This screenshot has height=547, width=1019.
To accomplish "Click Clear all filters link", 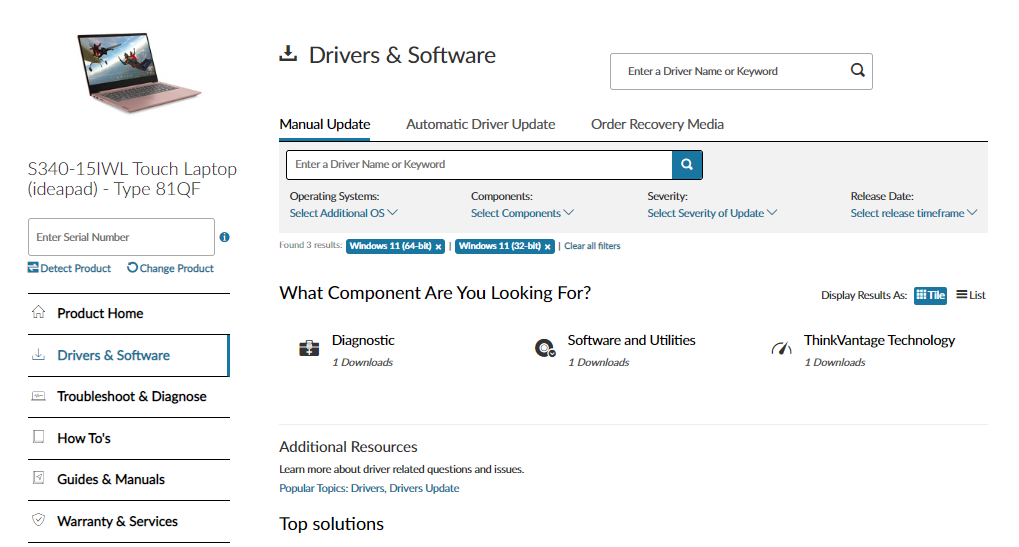I will (592, 246).
